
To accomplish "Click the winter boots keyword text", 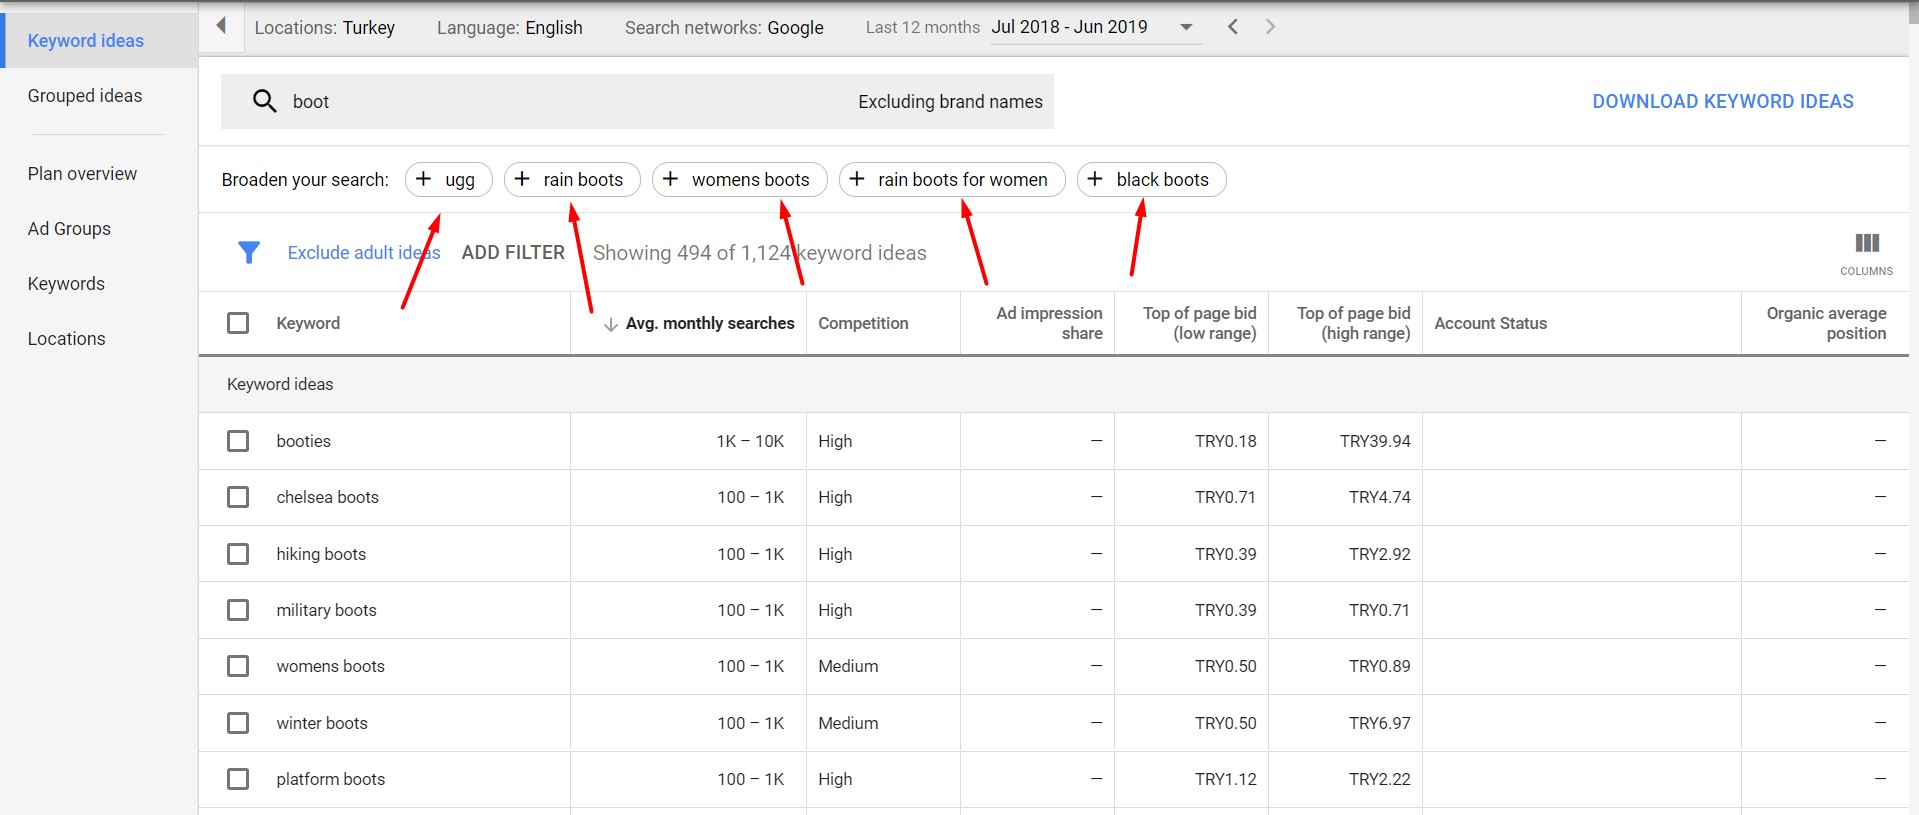I will tap(322, 723).
